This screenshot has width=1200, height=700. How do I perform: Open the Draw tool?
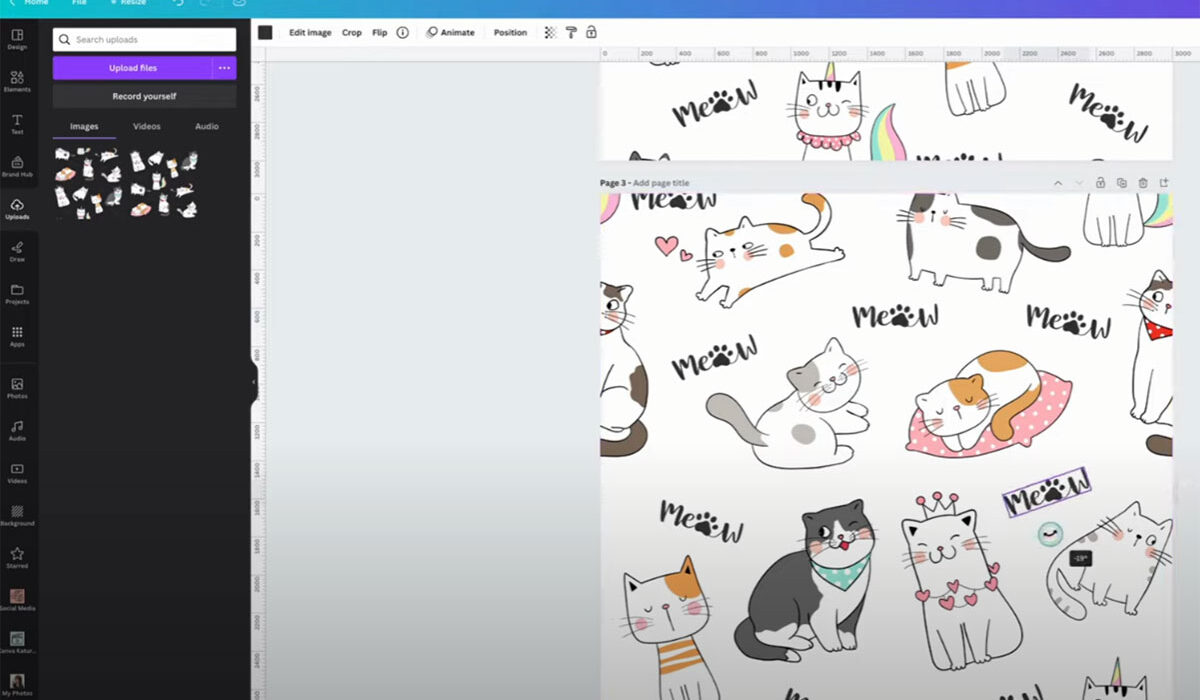coord(17,251)
